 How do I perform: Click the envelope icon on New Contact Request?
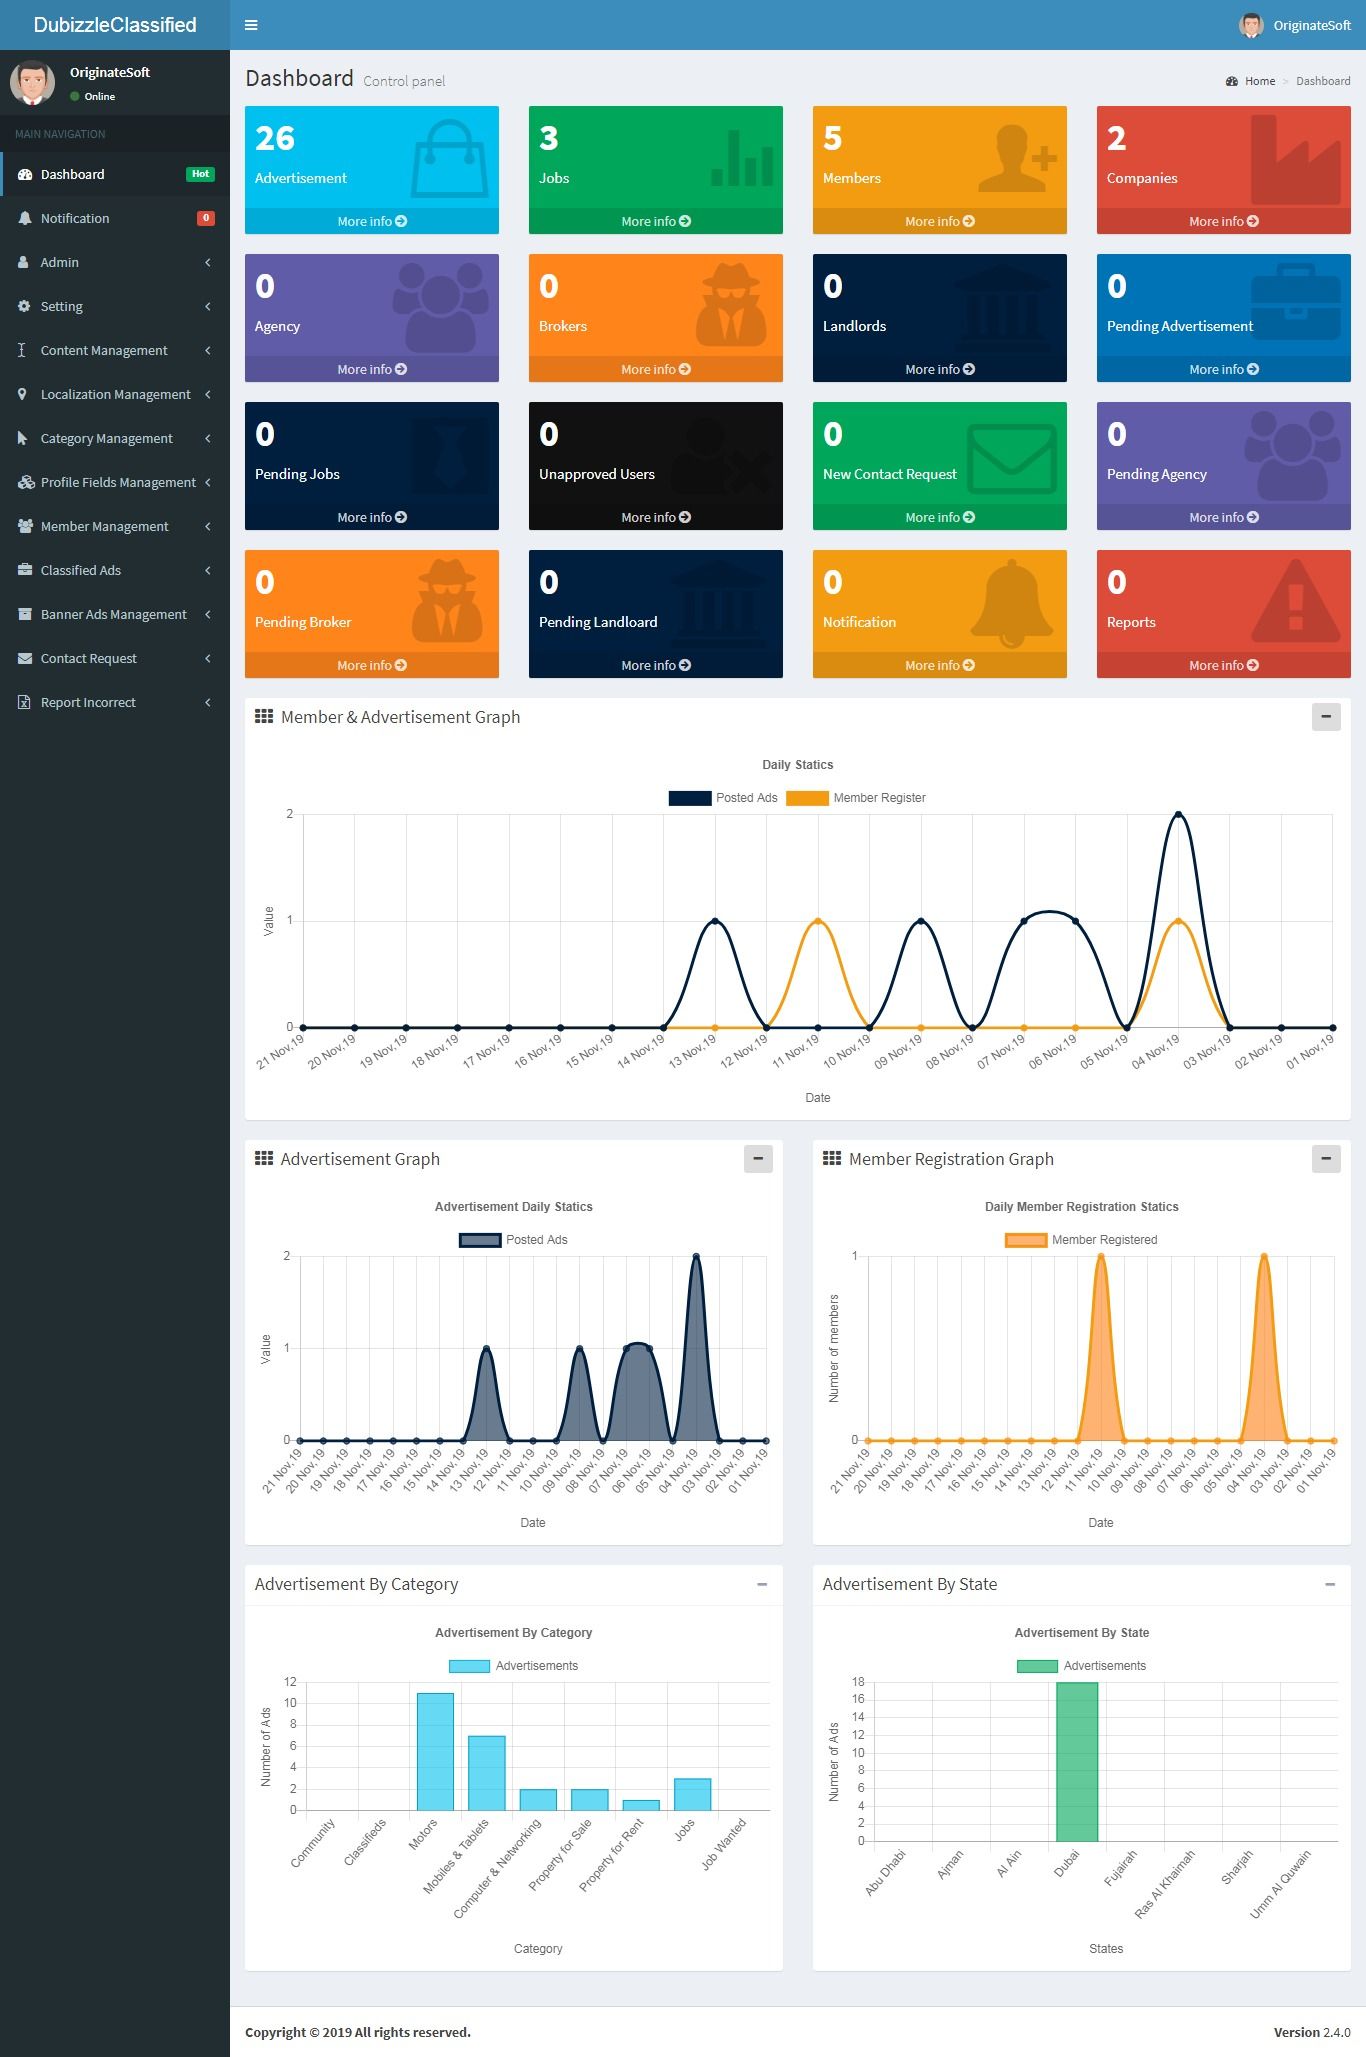(x=1012, y=459)
